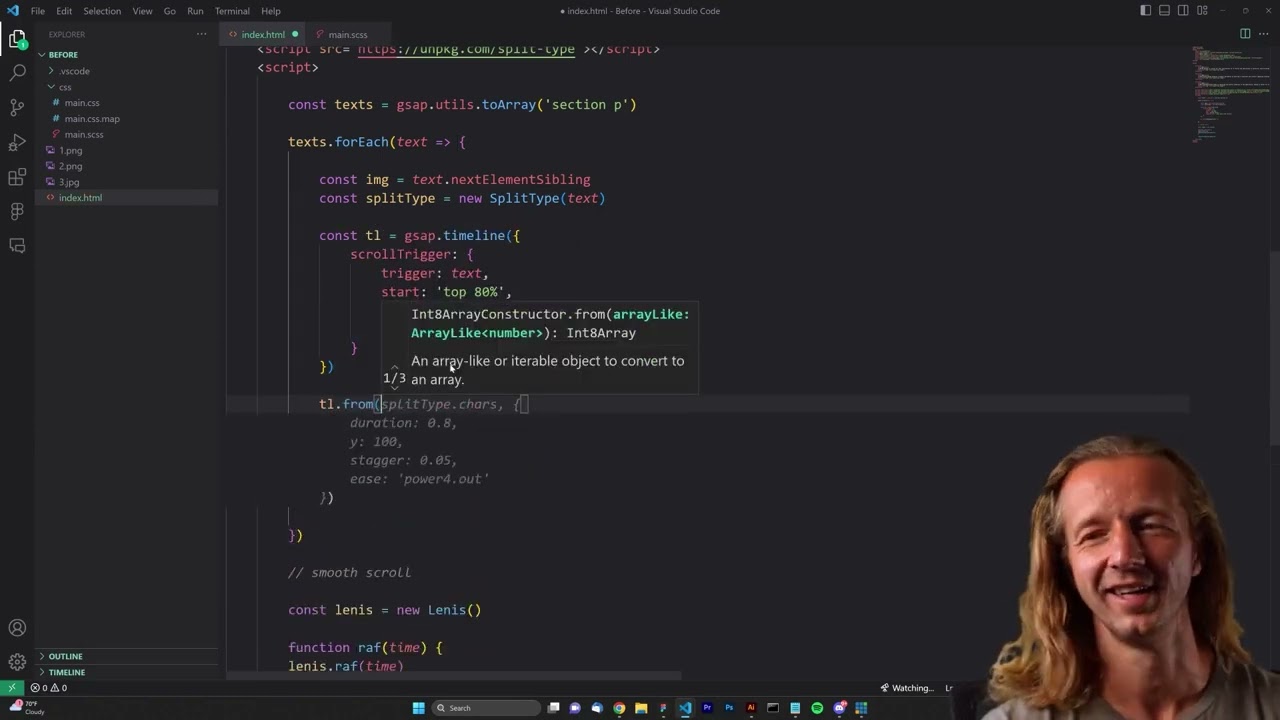The image size is (1280, 720).
Task: Open File Explorer from the taskbar
Action: coord(641,708)
